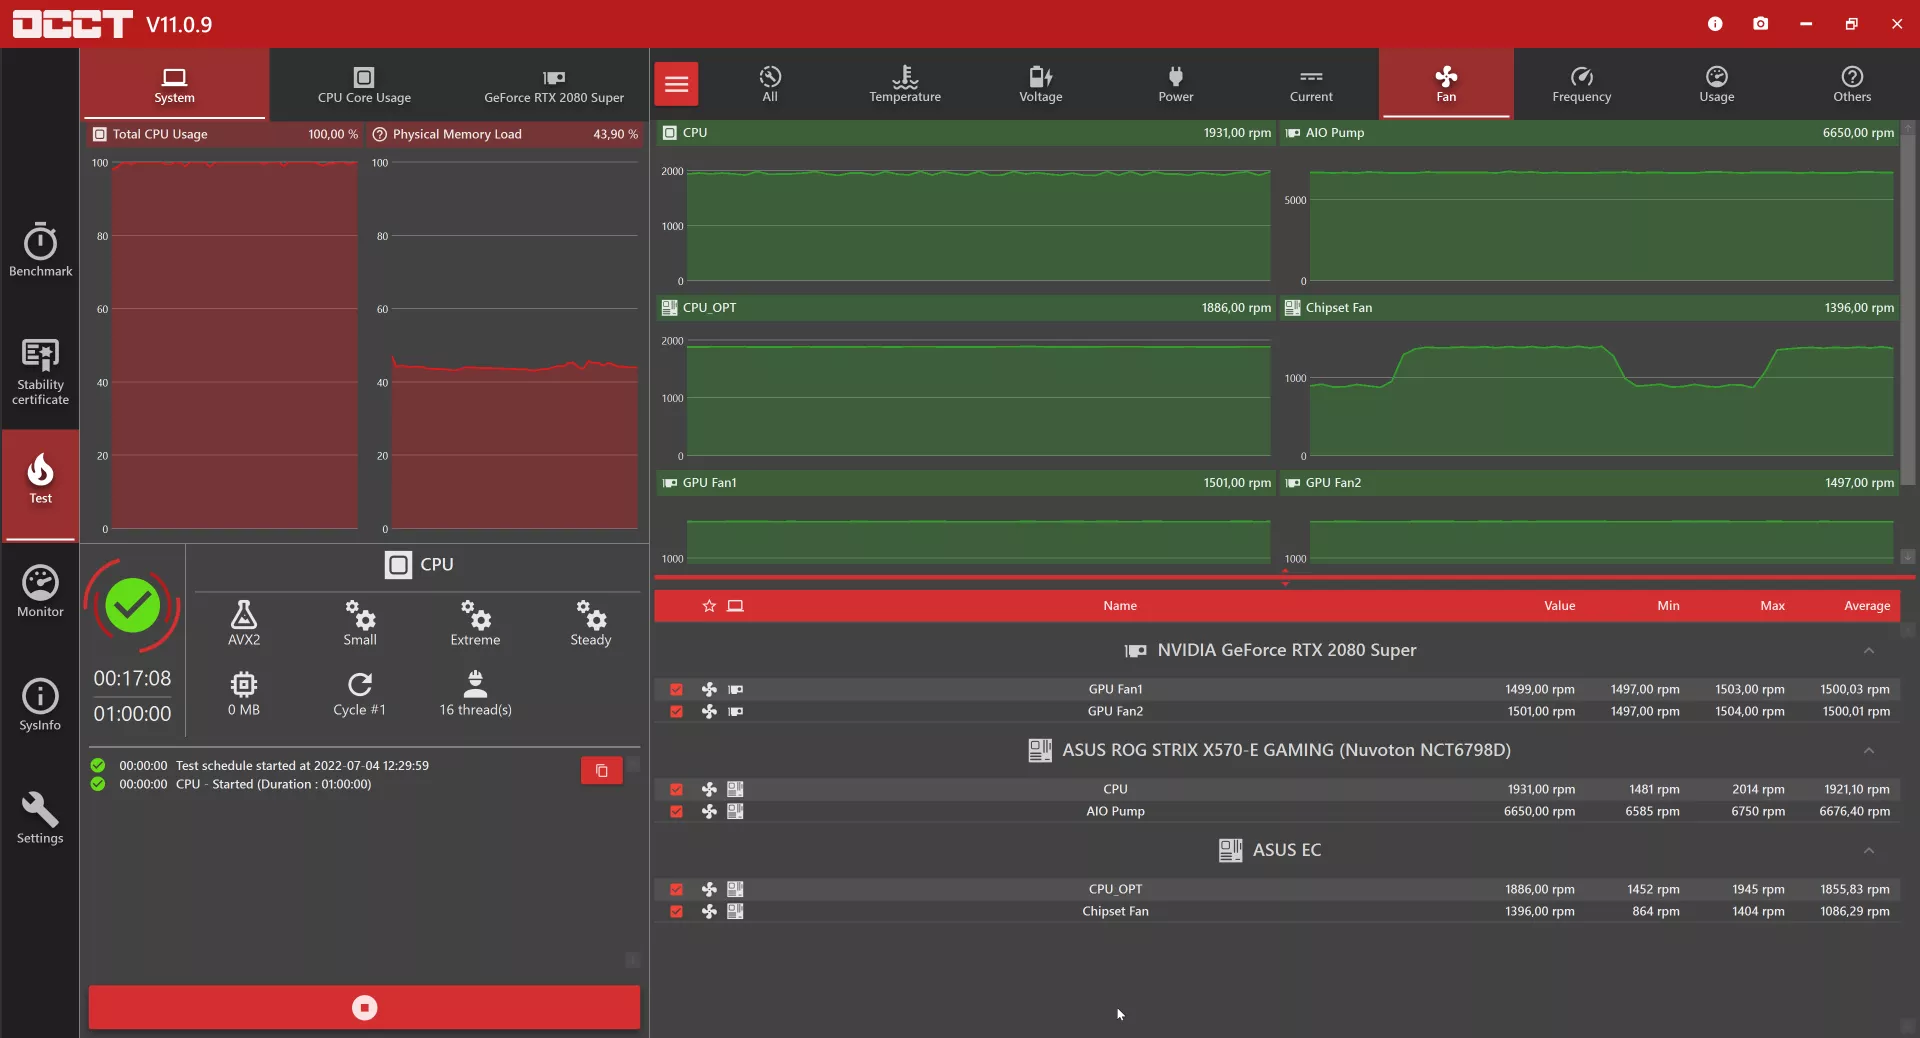This screenshot has height=1038, width=1920.
Task: Switch to the Temperature tab
Action: (x=905, y=84)
